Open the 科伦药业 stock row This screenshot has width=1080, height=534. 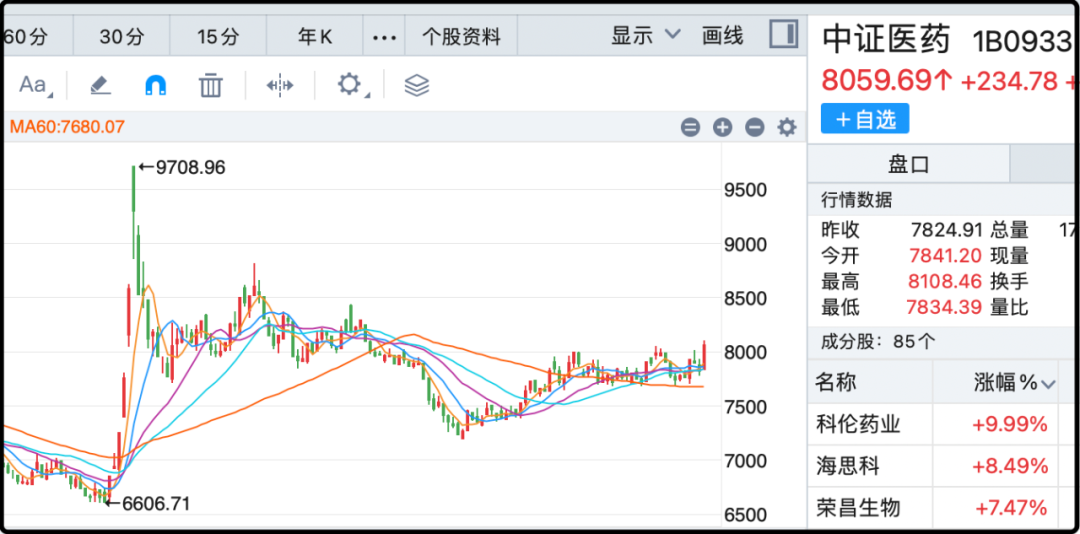(858, 424)
